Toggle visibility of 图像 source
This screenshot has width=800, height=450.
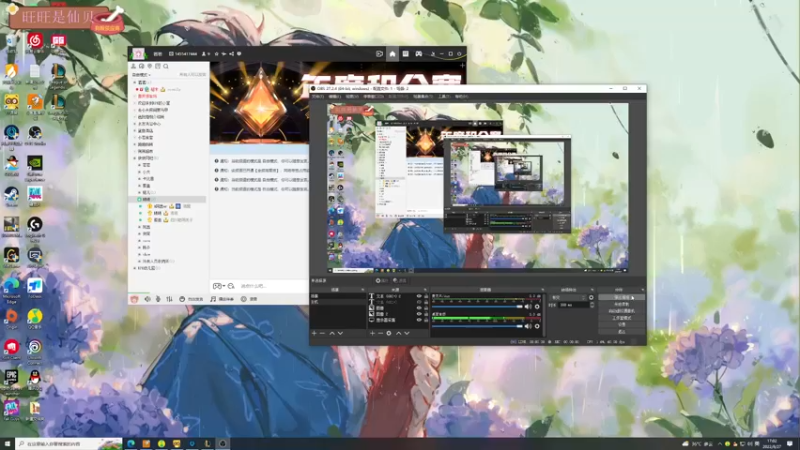pos(419,308)
